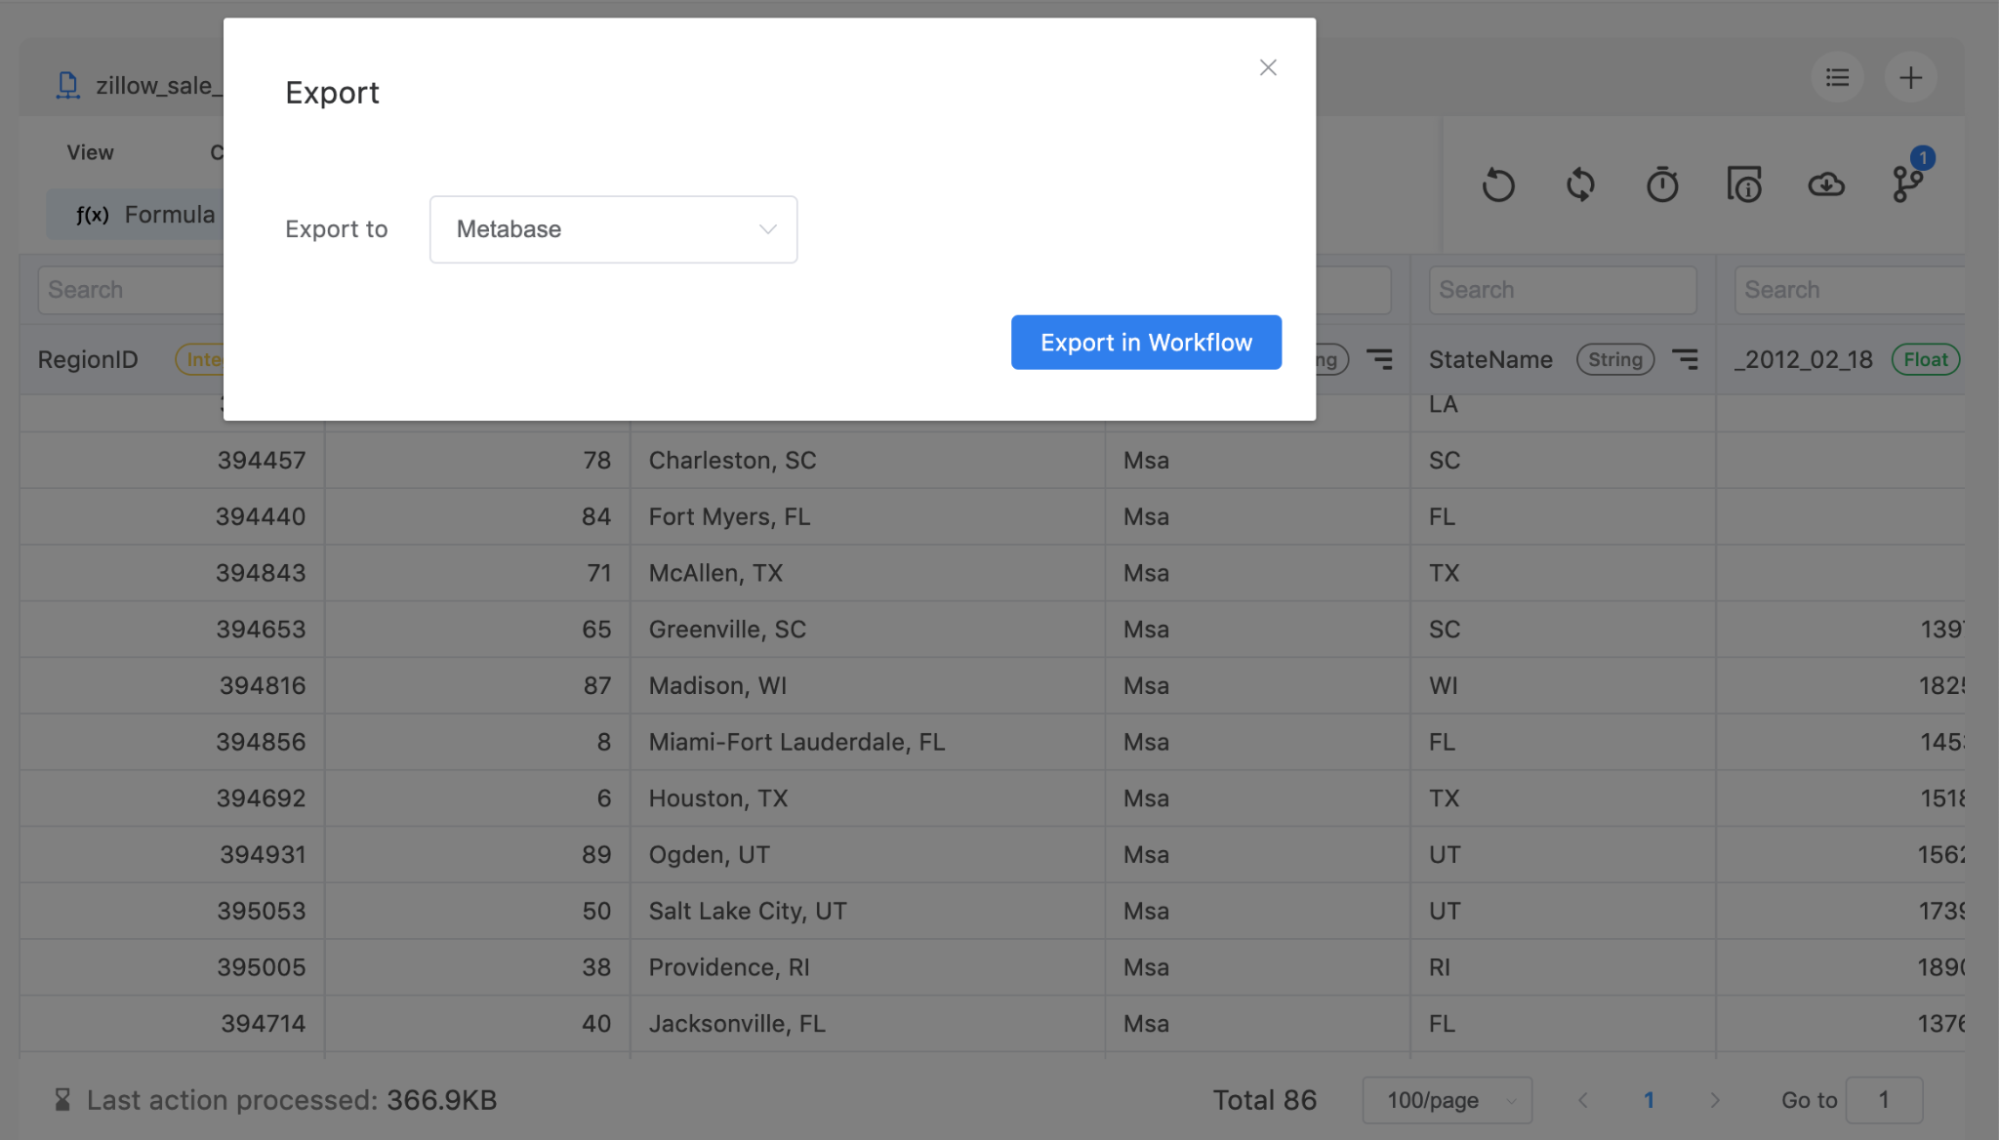1999x1141 pixels.
Task: Click the undo arrow icon
Action: point(1498,185)
